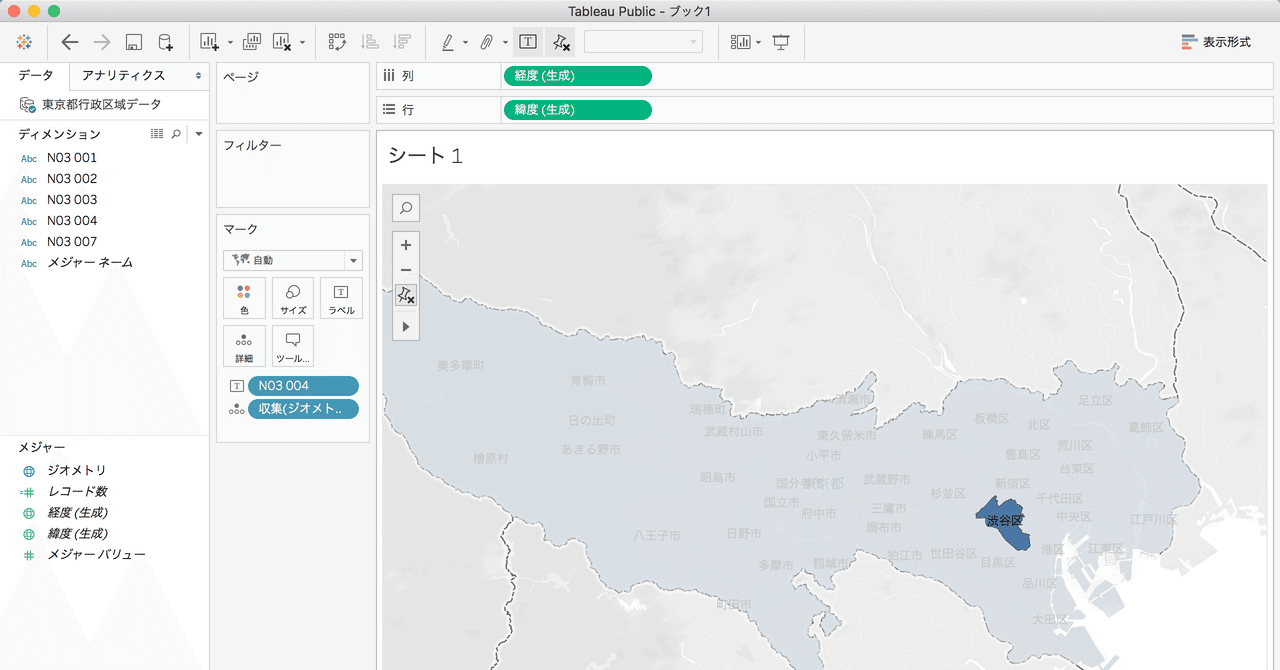Image resolution: width=1280 pixels, height=670 pixels.
Task: Open presentation mode icon in toolbar
Action: tap(781, 42)
